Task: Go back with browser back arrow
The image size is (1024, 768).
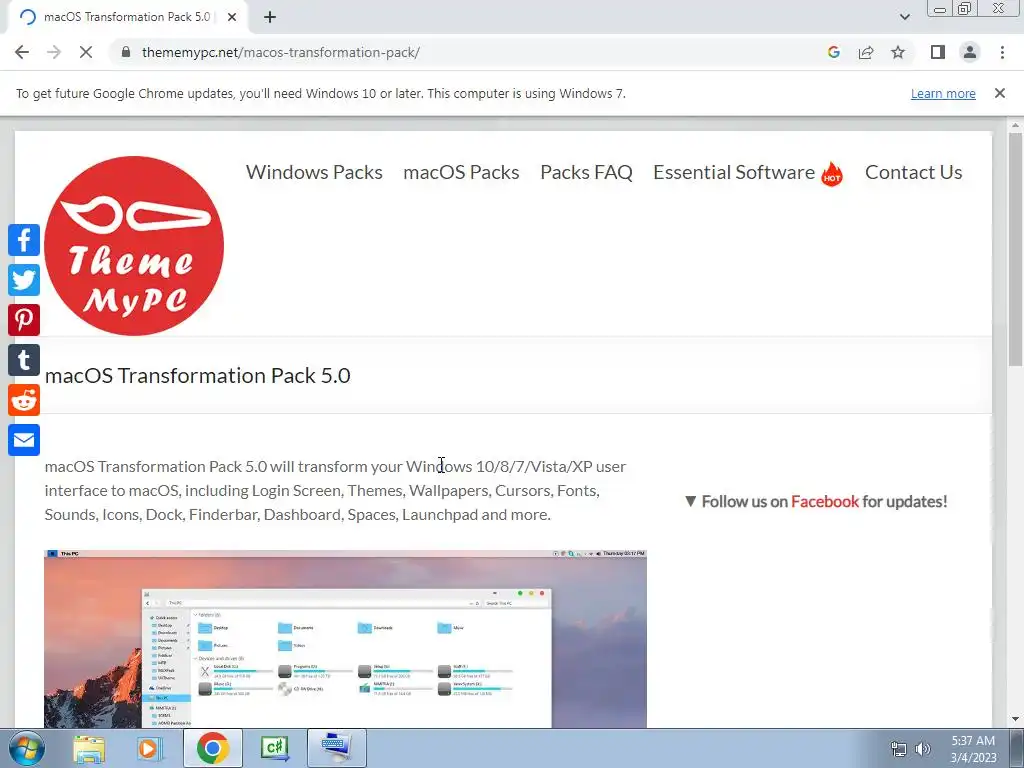Action: point(22,52)
